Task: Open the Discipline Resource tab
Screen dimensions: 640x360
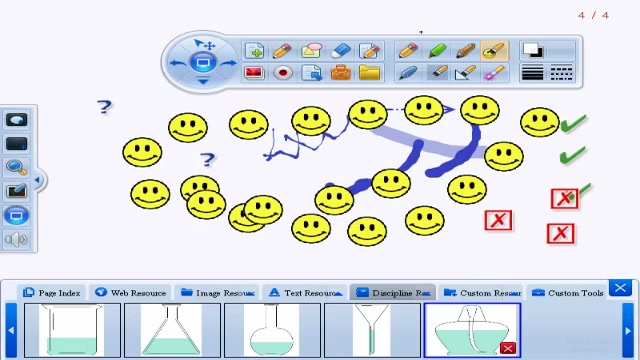Action: 393,293
